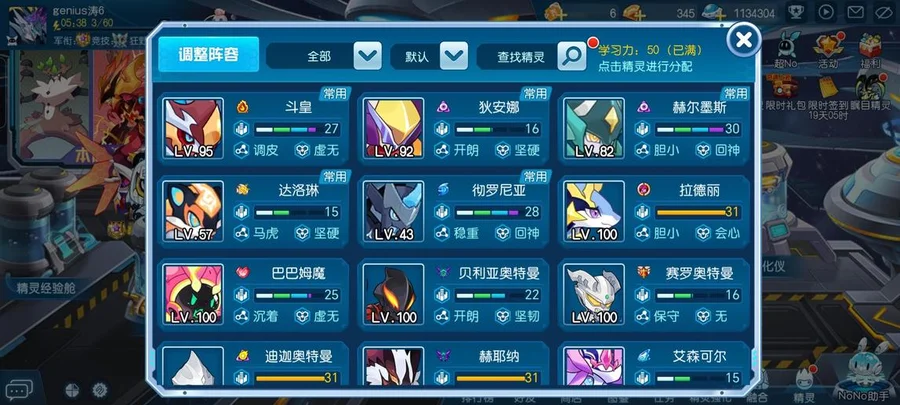Click the 福利 gift box icon
This screenshot has height=405, width=900.
pos(871,50)
